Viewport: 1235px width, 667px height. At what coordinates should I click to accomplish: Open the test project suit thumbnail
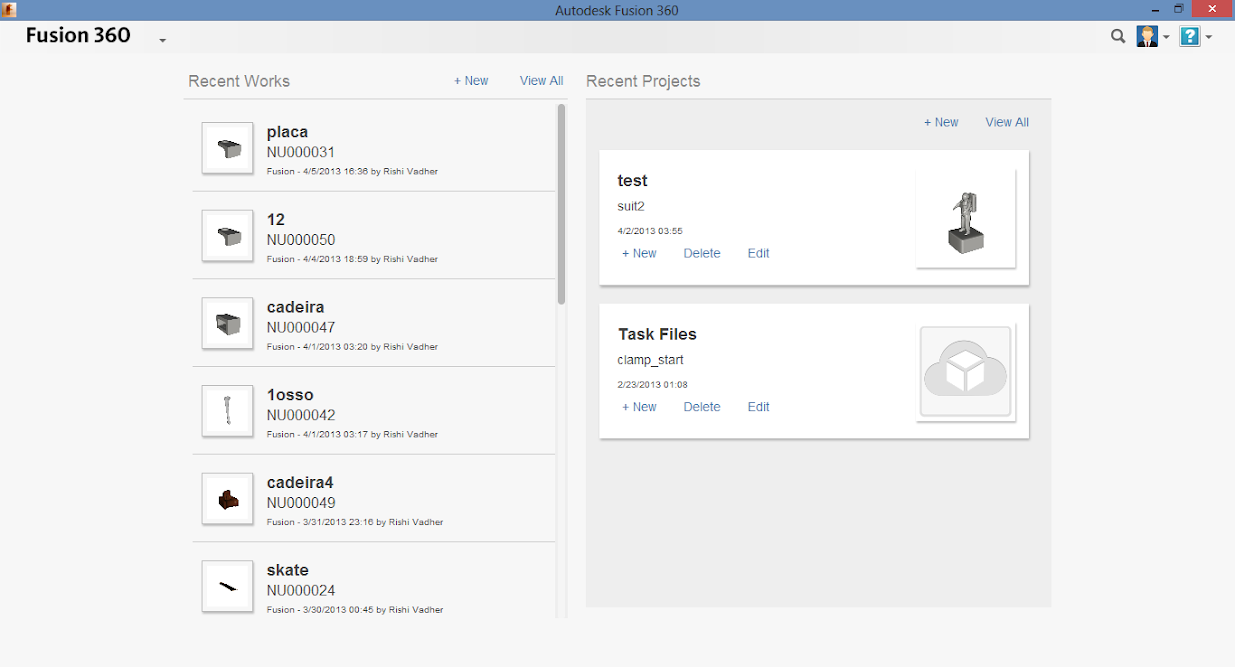point(966,219)
